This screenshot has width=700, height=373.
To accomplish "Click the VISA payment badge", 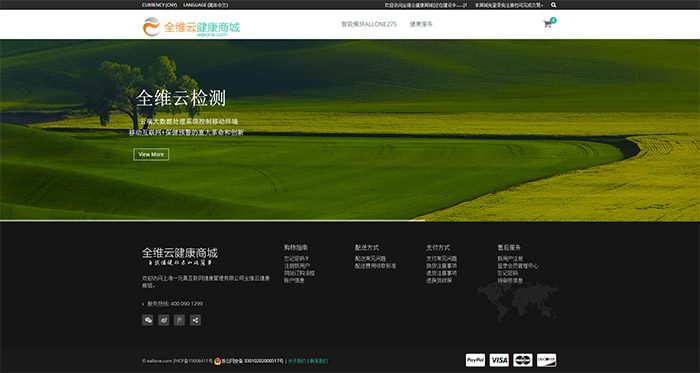I will coord(499,360).
